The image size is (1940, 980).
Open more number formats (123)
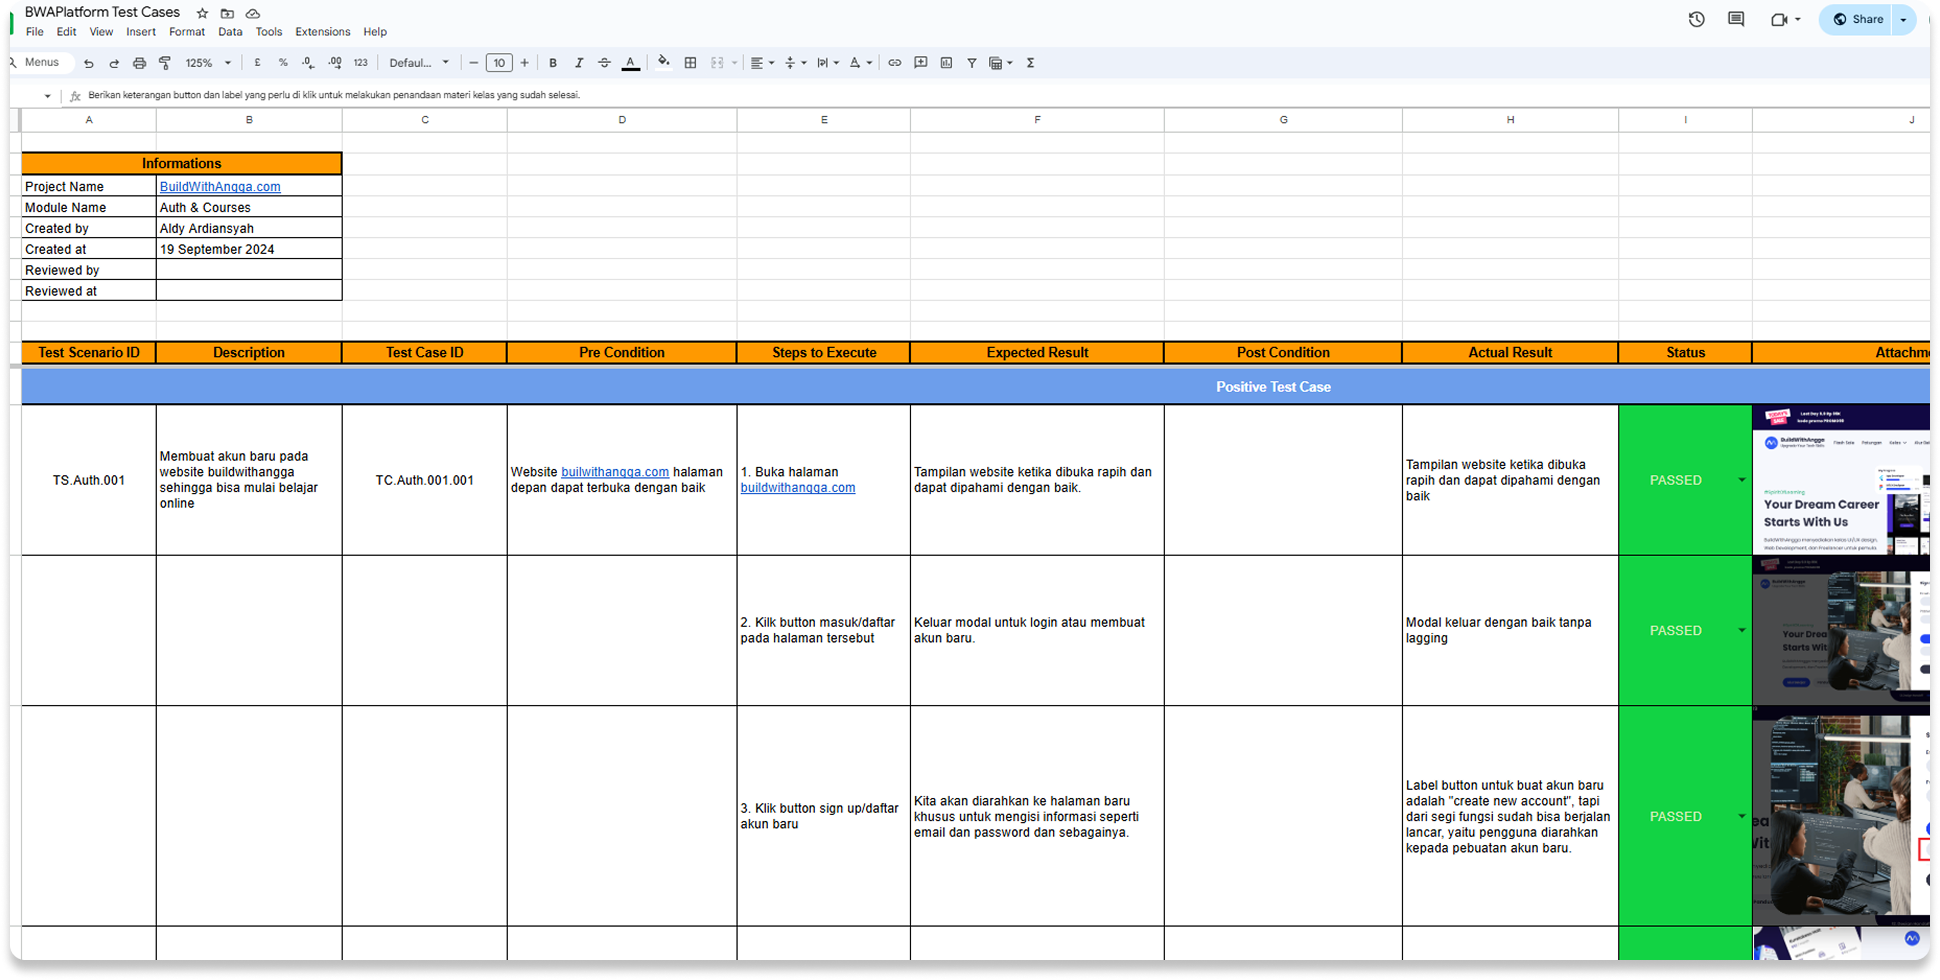(x=360, y=63)
